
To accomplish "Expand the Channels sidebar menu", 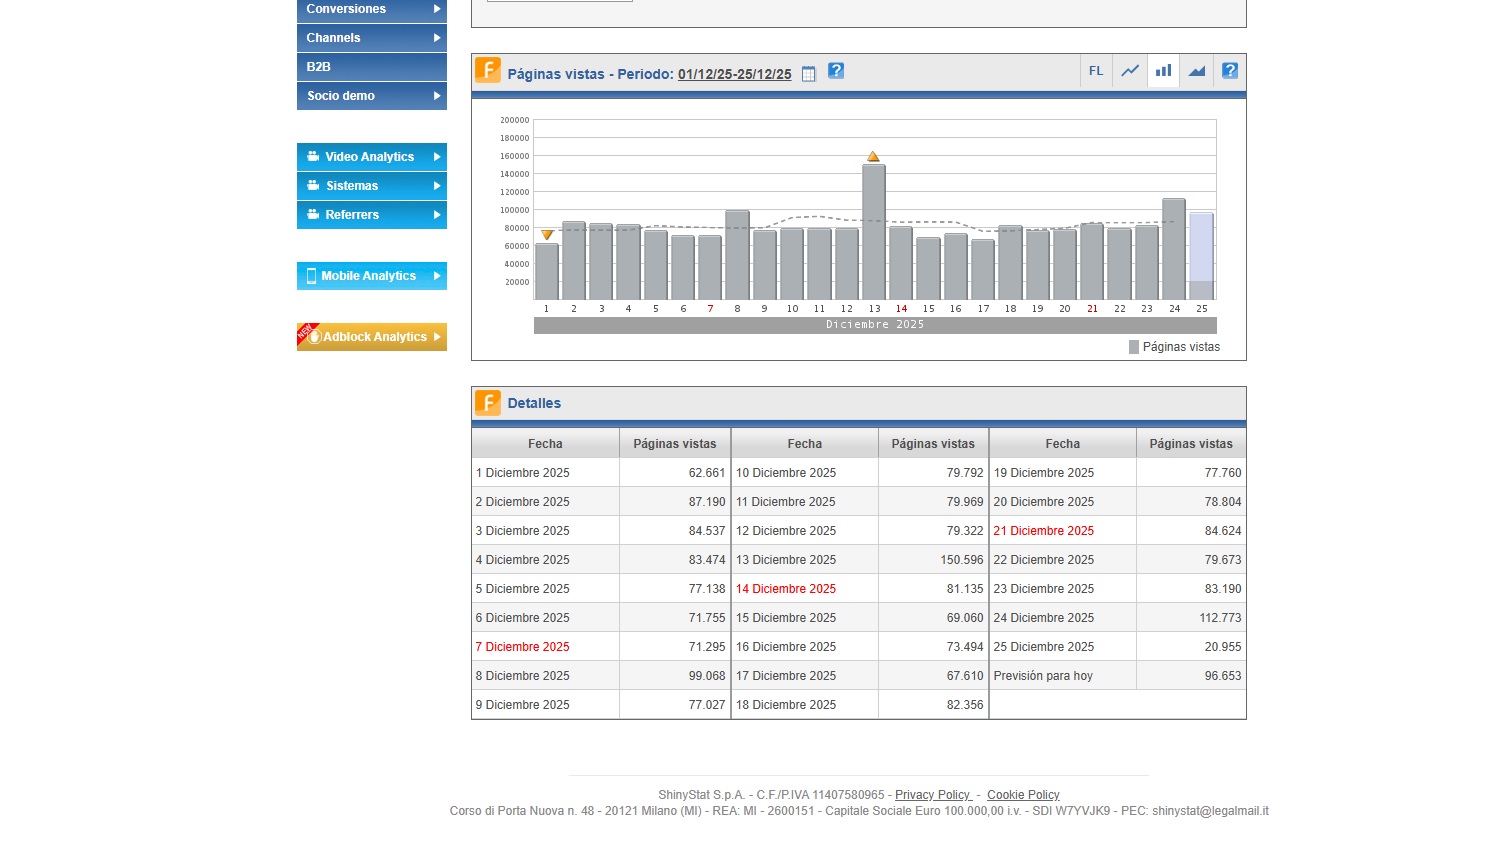I will [x=371, y=38].
